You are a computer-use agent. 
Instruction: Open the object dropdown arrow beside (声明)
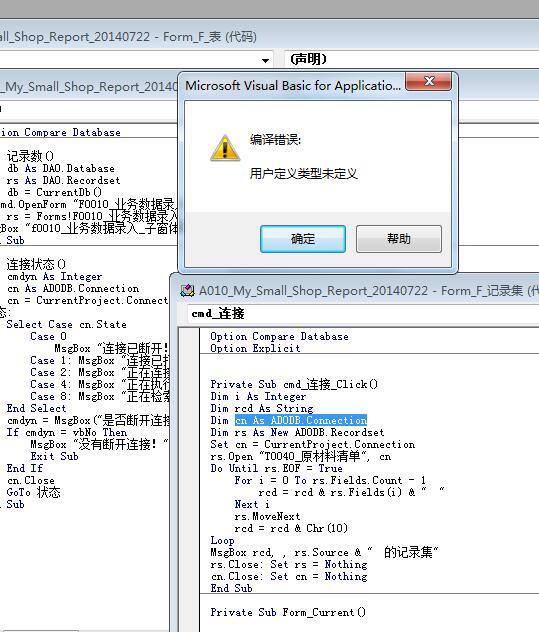pos(265,60)
